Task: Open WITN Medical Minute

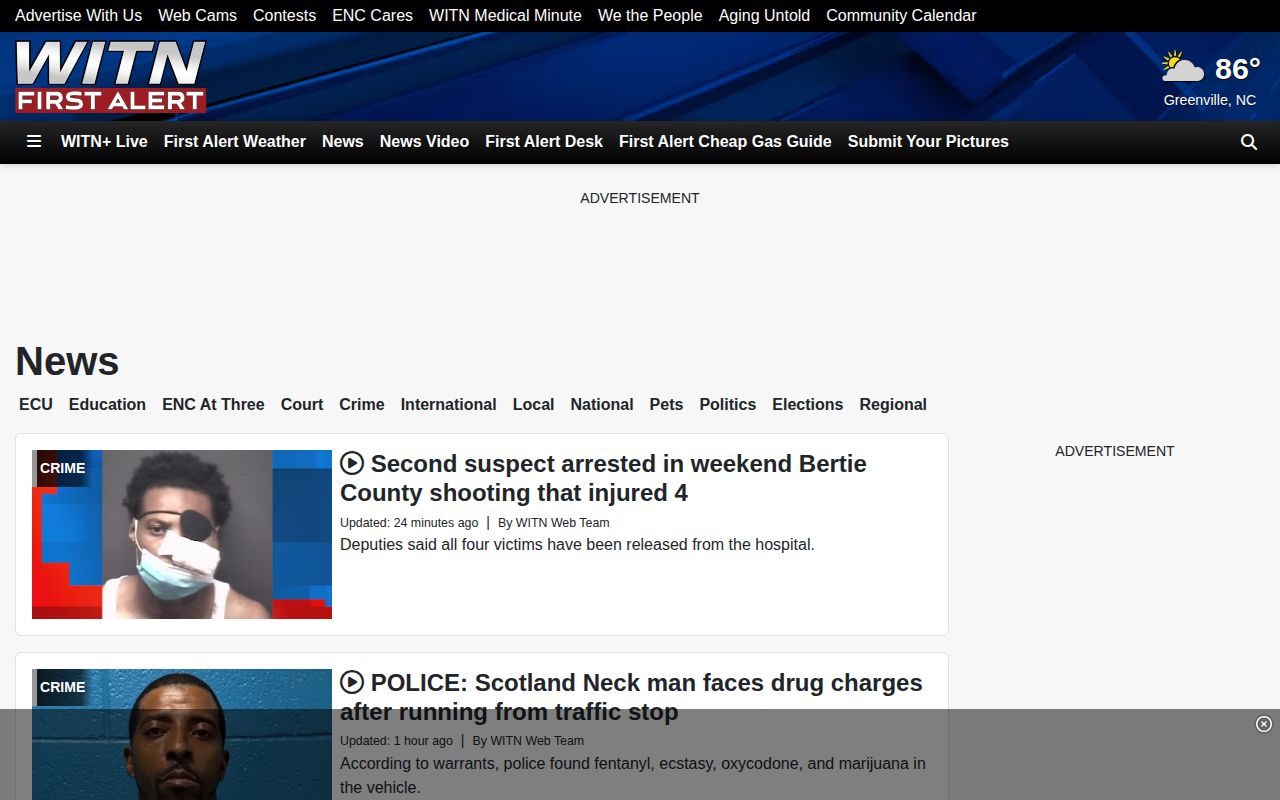Action: point(505,16)
